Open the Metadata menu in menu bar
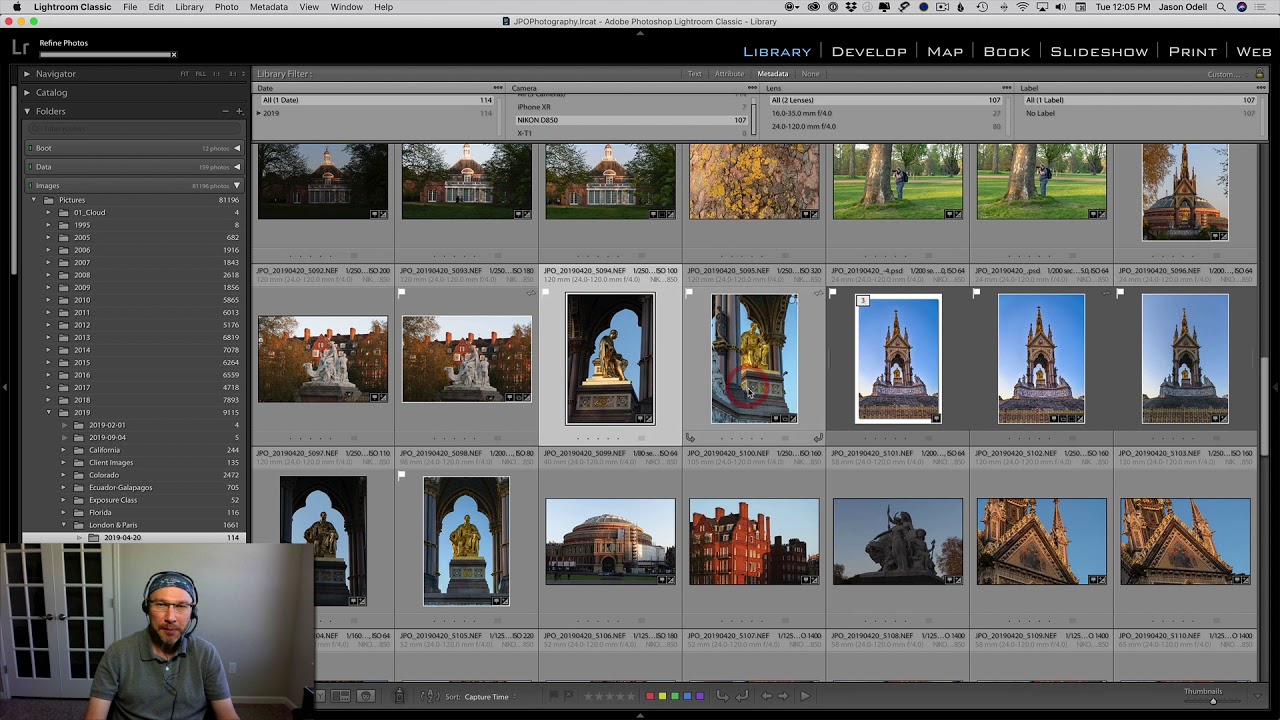1280x720 pixels. 268,7
